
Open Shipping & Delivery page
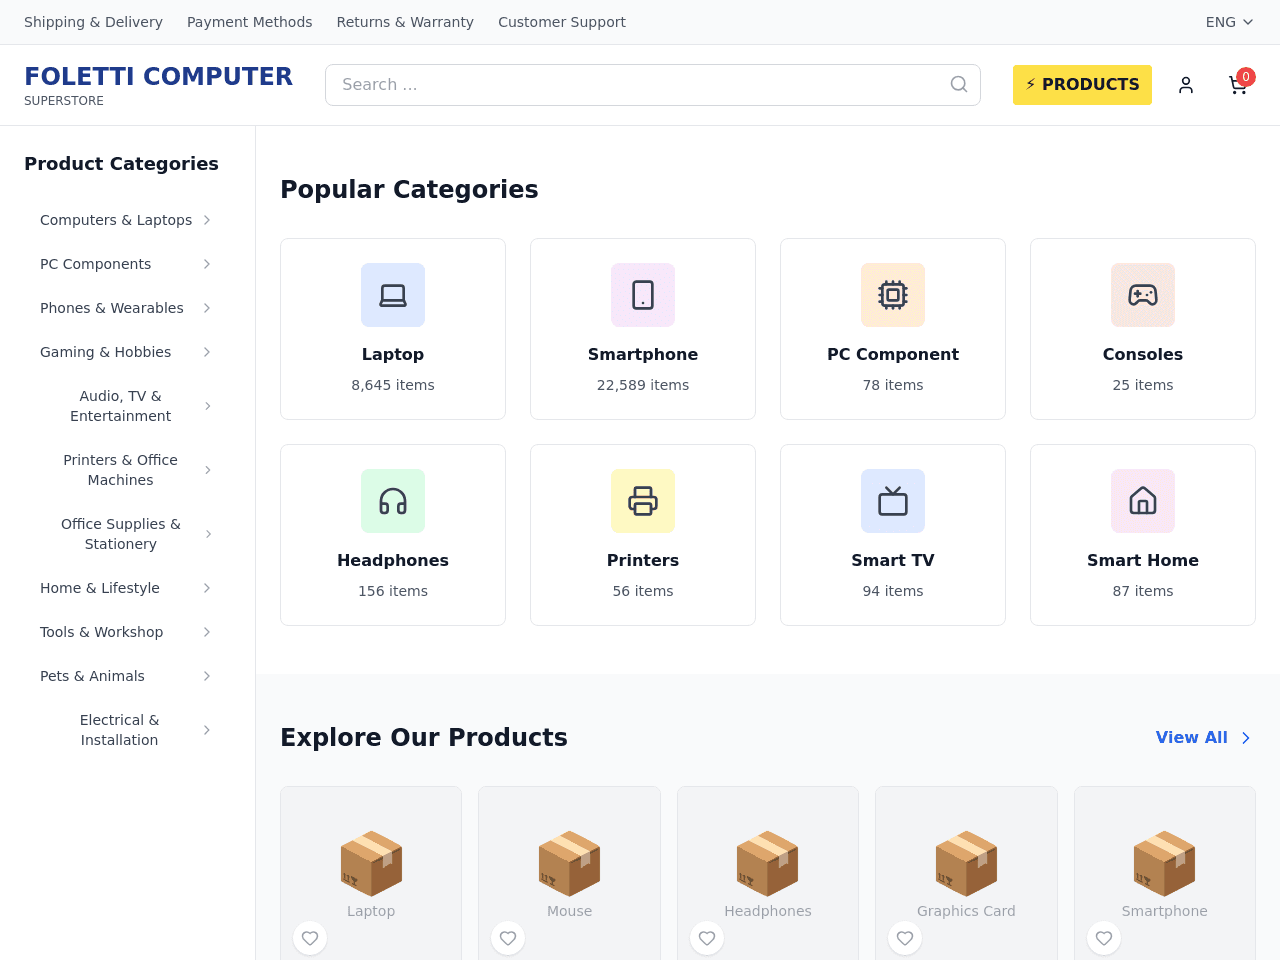(x=93, y=22)
